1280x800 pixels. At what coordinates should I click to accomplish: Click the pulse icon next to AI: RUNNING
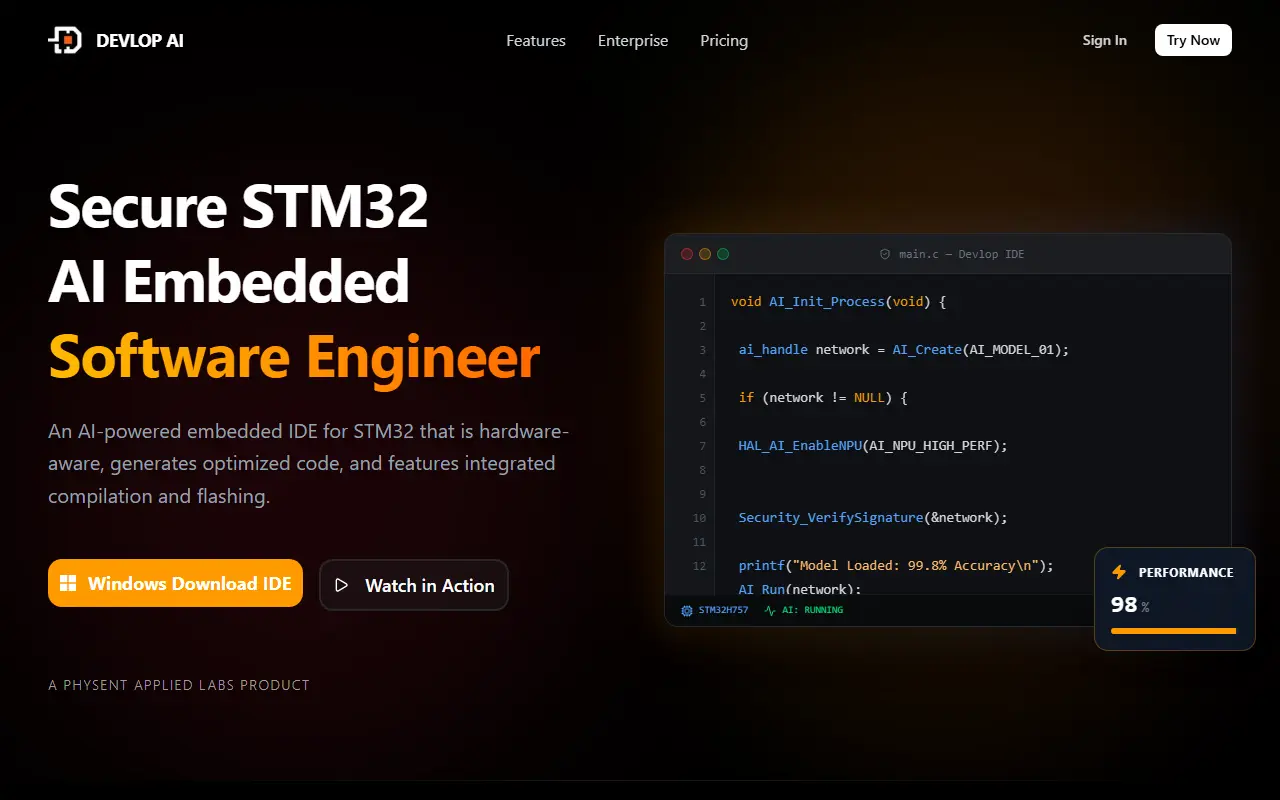[770, 610]
